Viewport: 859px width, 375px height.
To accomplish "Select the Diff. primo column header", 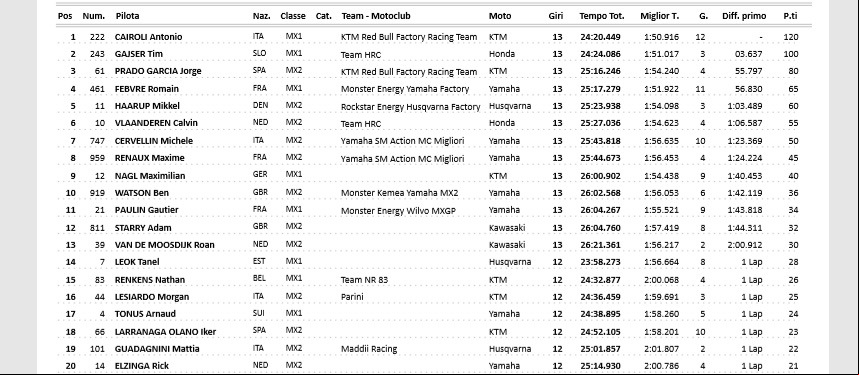I will (744, 16).
